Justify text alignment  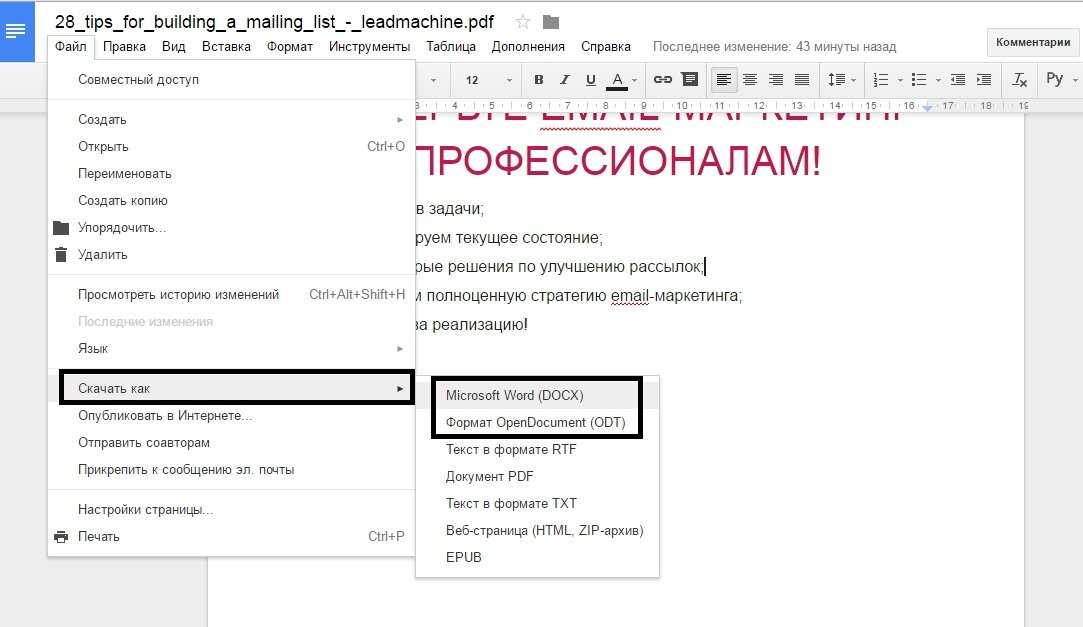tap(802, 79)
